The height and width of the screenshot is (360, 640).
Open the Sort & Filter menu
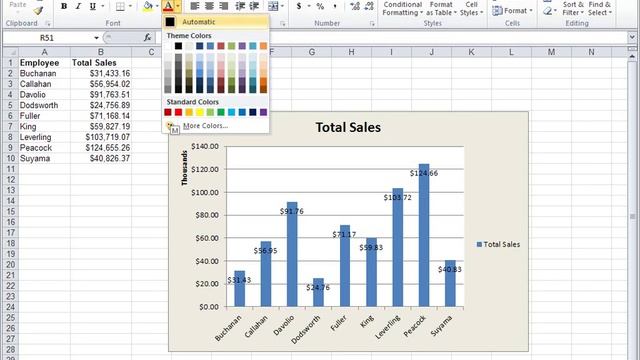[x=573, y=9]
